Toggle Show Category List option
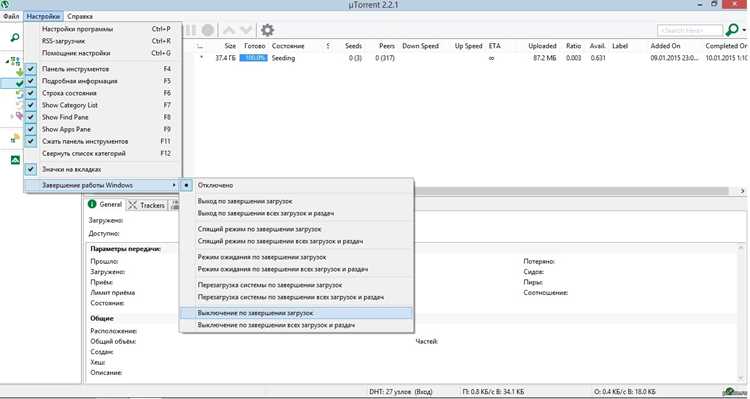The width and height of the screenshot is (750, 399). (x=103, y=105)
